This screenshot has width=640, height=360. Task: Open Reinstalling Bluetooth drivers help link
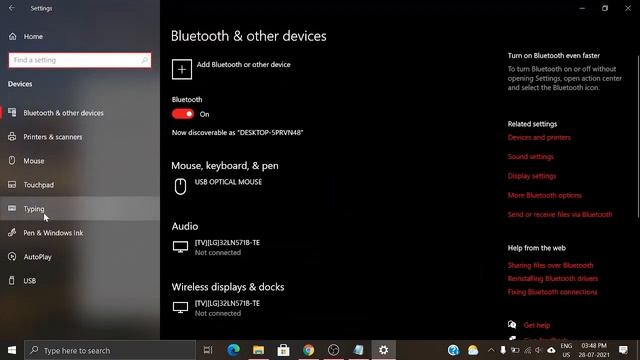[553, 278]
